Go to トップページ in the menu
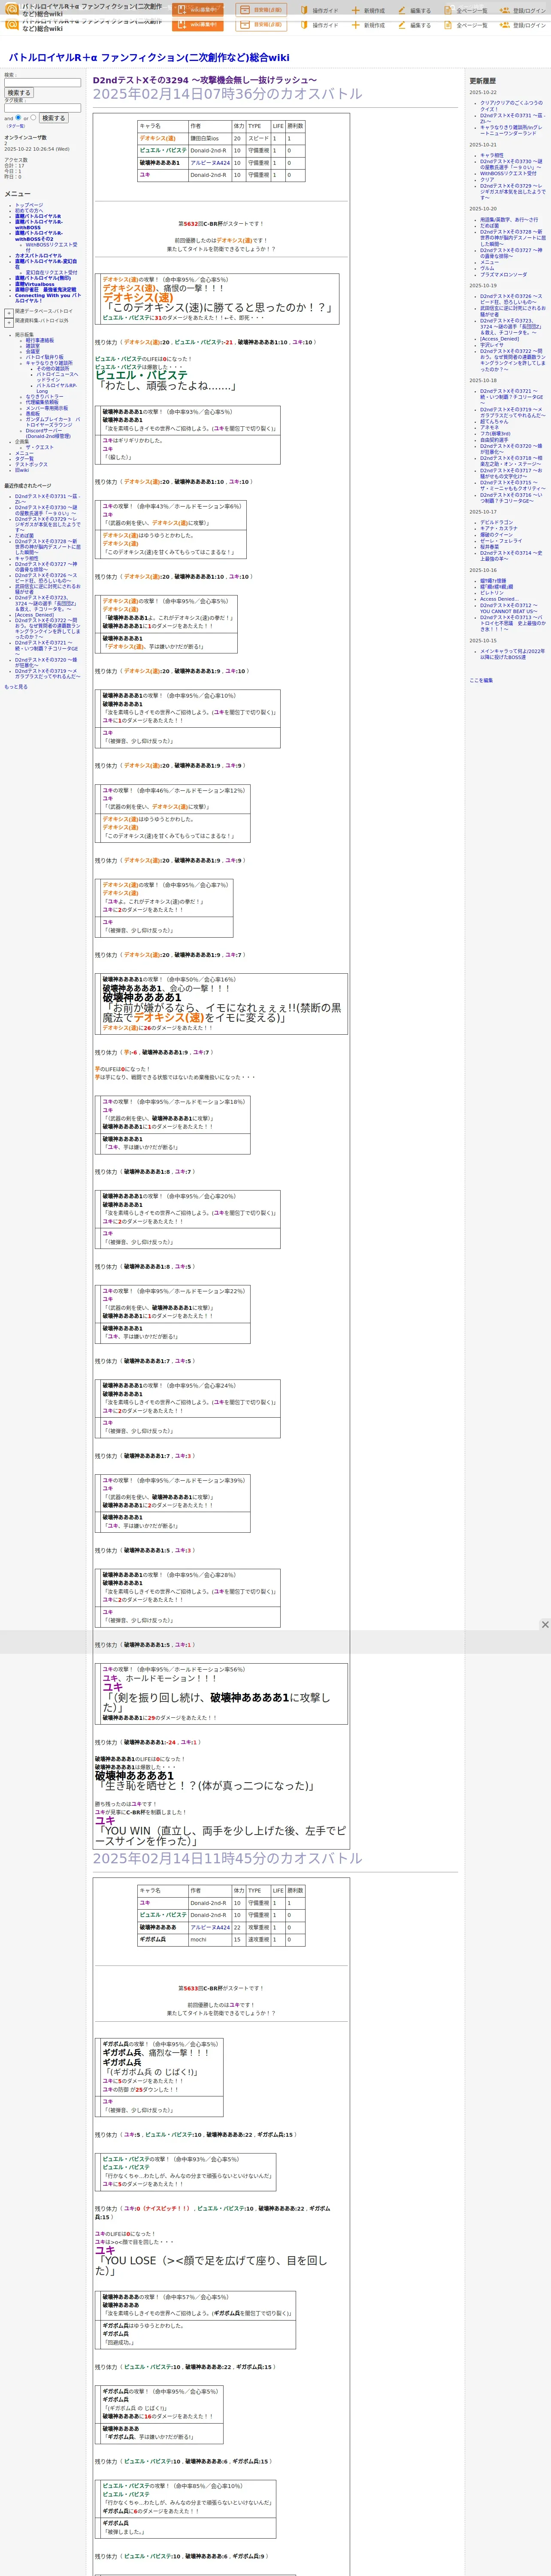The width and height of the screenshot is (551, 2576). pyautogui.click(x=29, y=205)
